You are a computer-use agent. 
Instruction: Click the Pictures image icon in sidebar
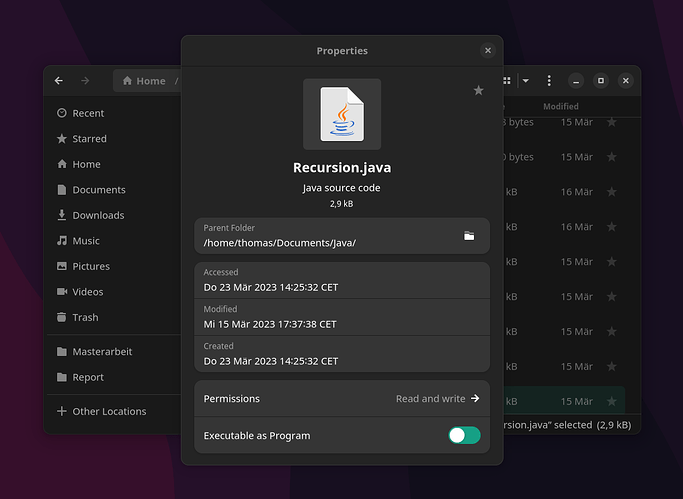[x=62, y=266]
